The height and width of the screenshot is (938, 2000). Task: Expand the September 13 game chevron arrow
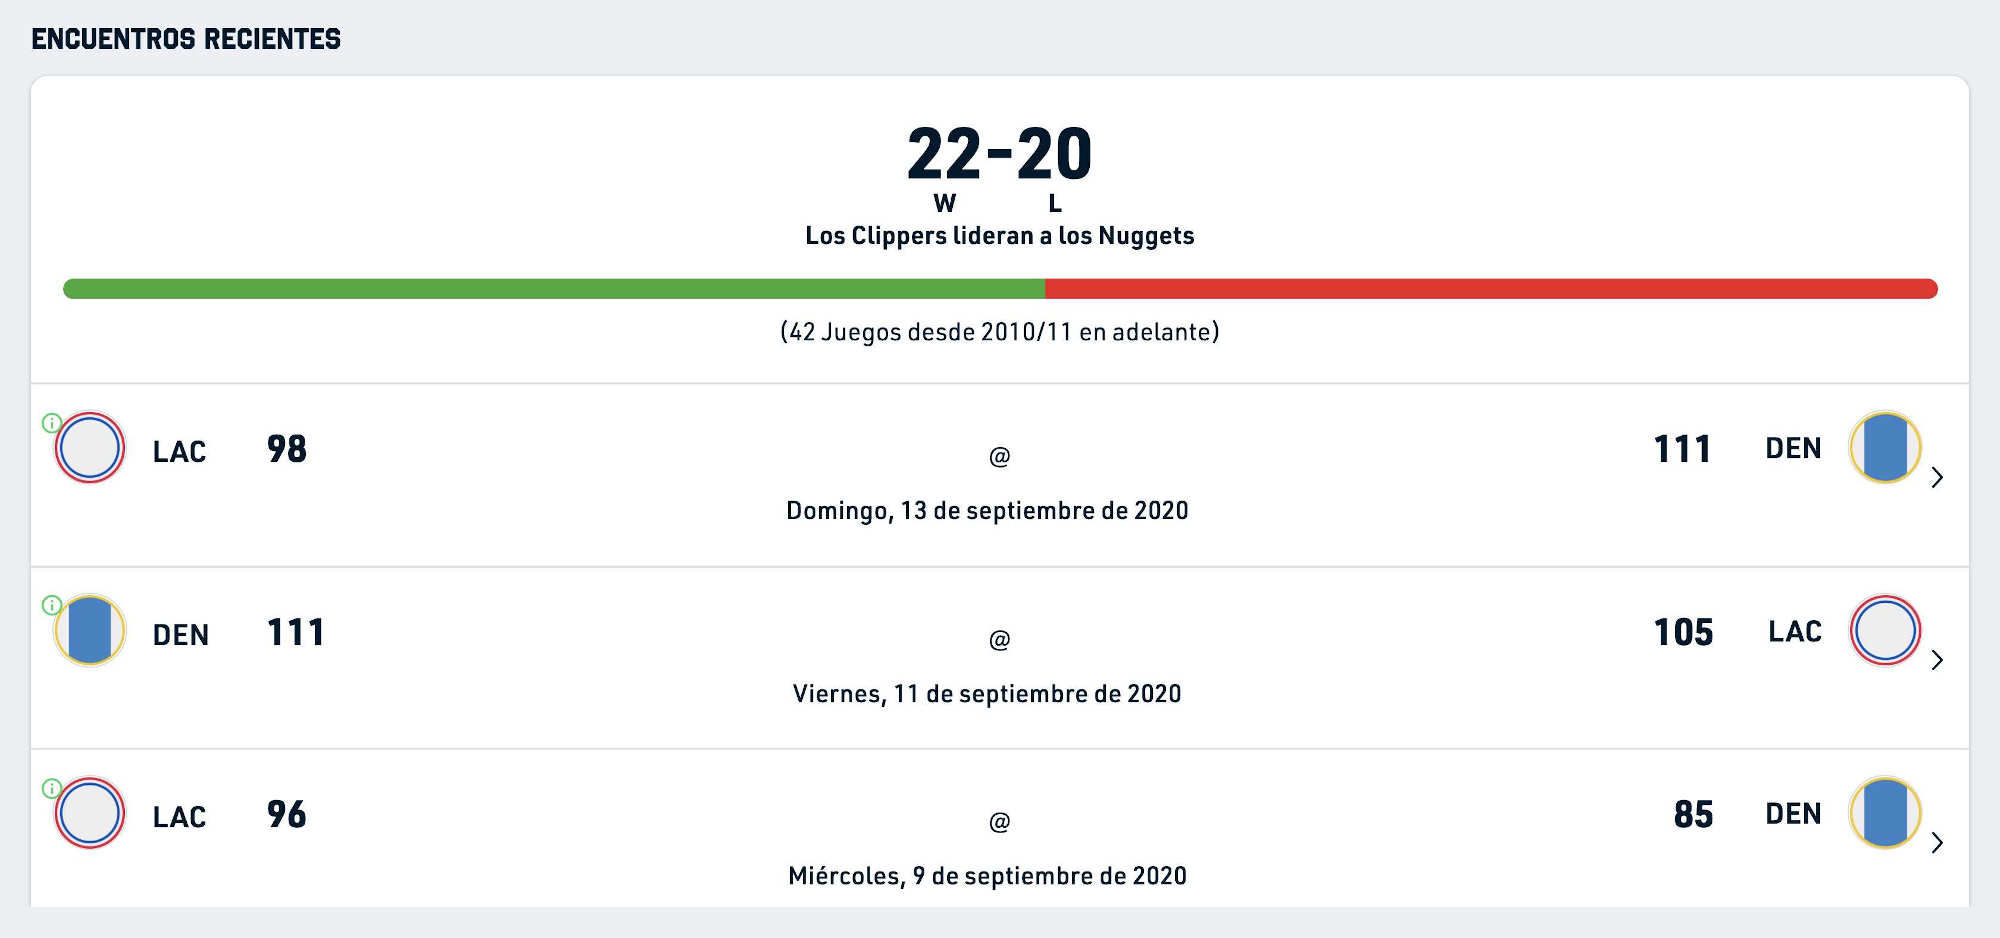1937,477
